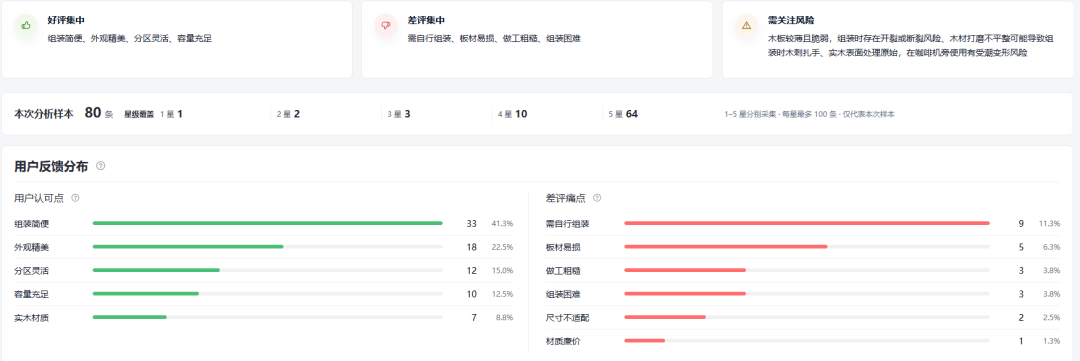Open the help icon beside 差评痛点
Screen dimensions: 1080x361
(597, 198)
